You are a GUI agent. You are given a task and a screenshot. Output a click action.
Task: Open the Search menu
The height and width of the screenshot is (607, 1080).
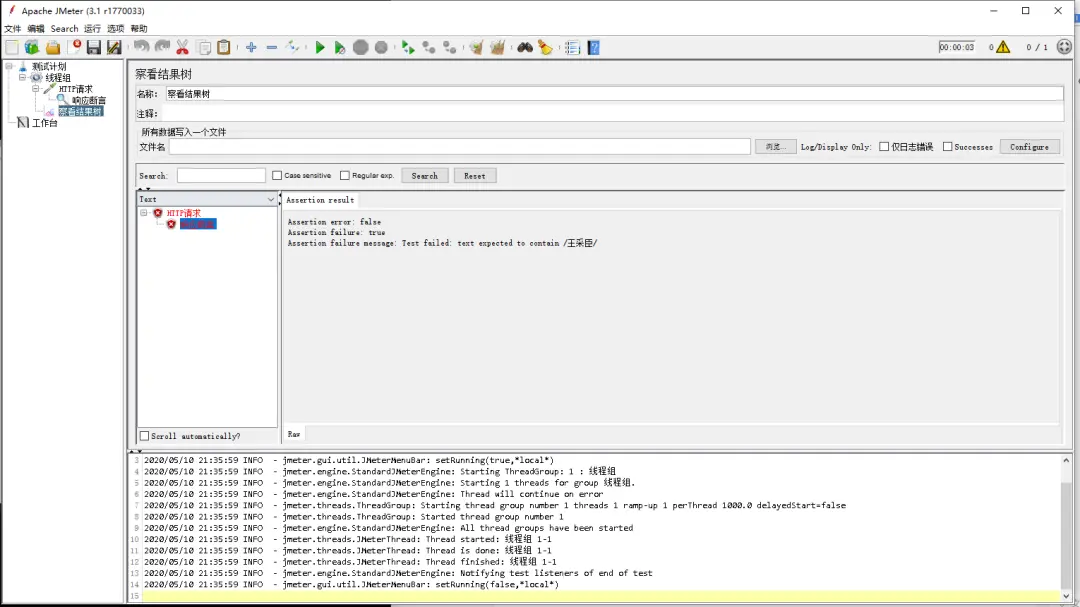64,29
